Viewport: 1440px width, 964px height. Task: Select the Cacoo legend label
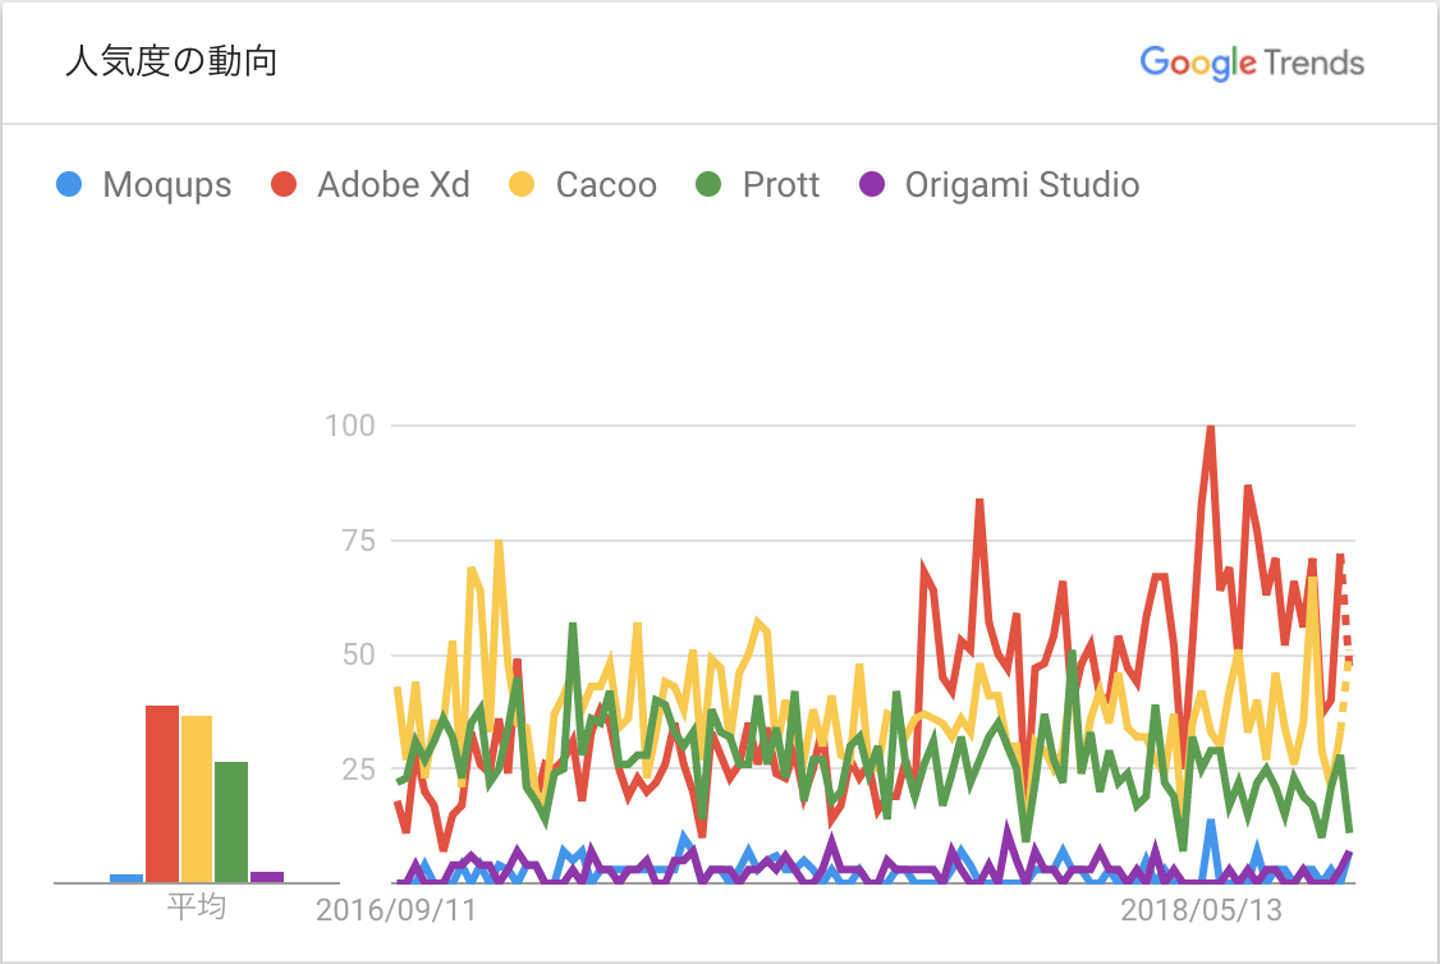click(606, 185)
